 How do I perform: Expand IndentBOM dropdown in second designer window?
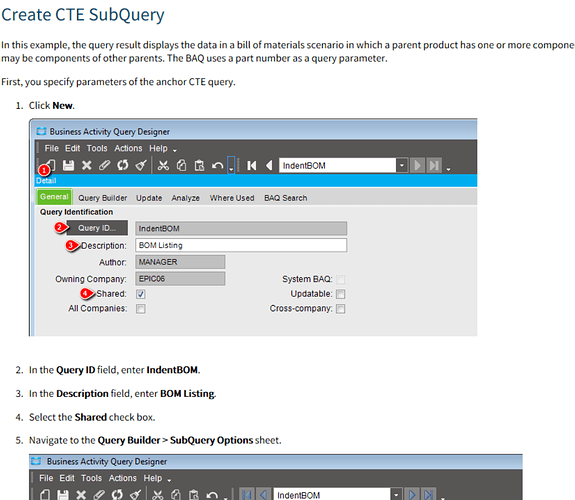(x=396, y=495)
